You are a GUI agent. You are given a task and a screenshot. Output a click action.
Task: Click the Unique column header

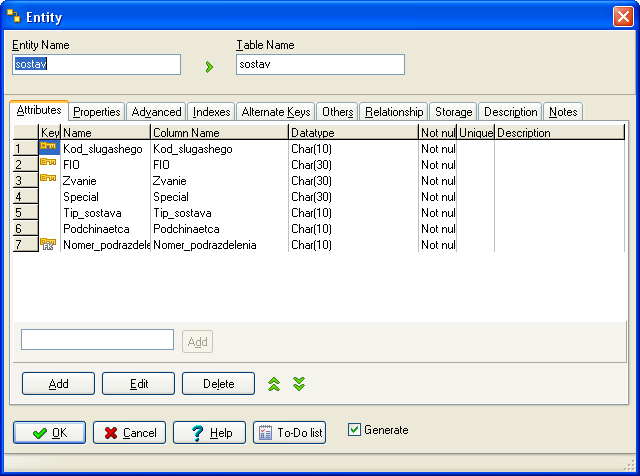[x=476, y=133]
